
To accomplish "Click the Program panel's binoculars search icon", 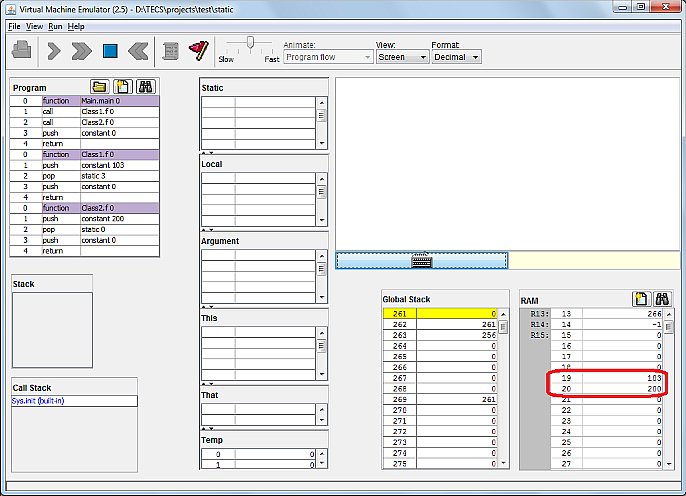I will click(x=145, y=87).
